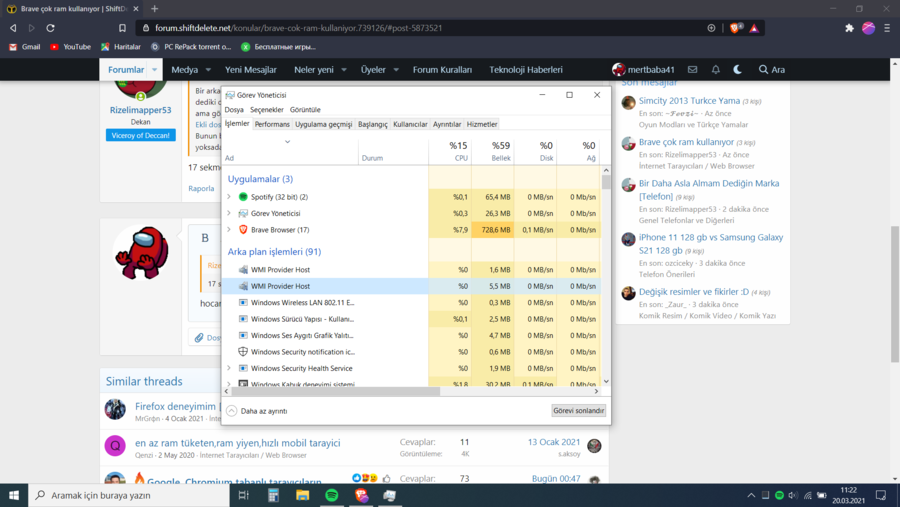Click Task Manager icon in taskbar
The width and height of the screenshot is (900, 507).
[390, 495]
